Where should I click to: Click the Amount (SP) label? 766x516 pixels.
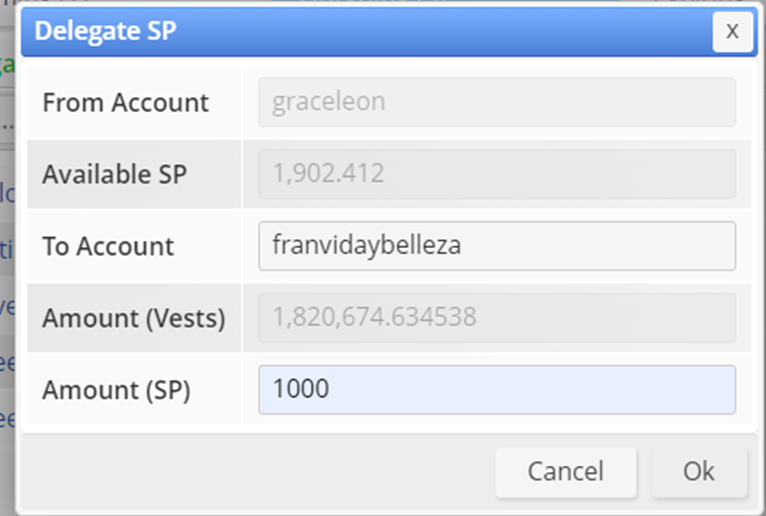click(116, 390)
